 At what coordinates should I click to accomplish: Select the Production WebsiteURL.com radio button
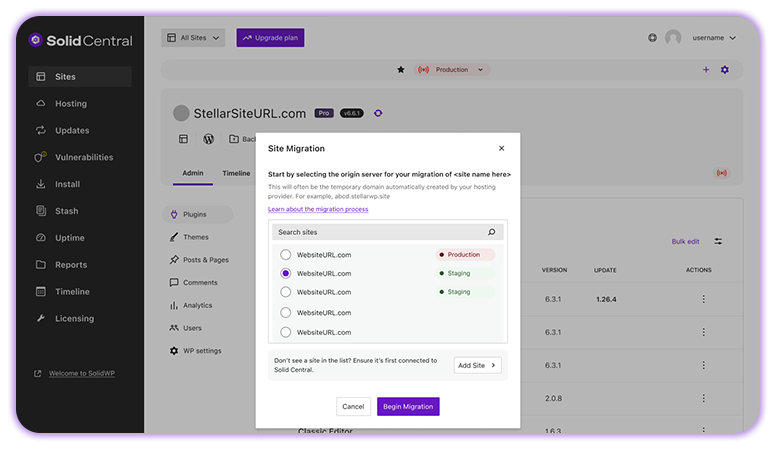click(x=285, y=255)
